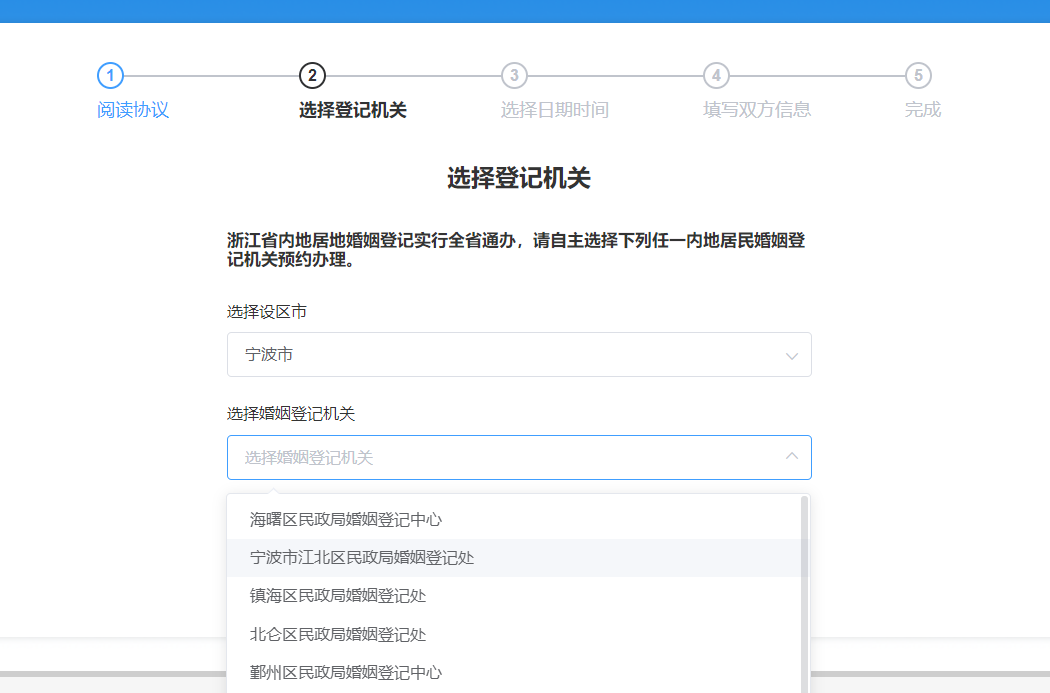The width and height of the screenshot is (1050, 693).
Task: Pick 镇海区民政局婚姻登记处 from the dropdown
Action: [x=338, y=596]
